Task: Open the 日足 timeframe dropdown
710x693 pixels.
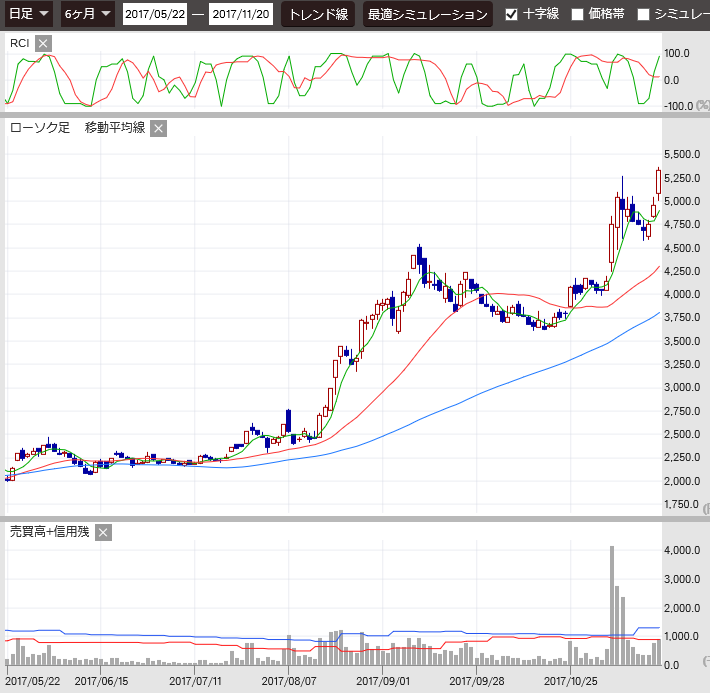Action: [29, 14]
